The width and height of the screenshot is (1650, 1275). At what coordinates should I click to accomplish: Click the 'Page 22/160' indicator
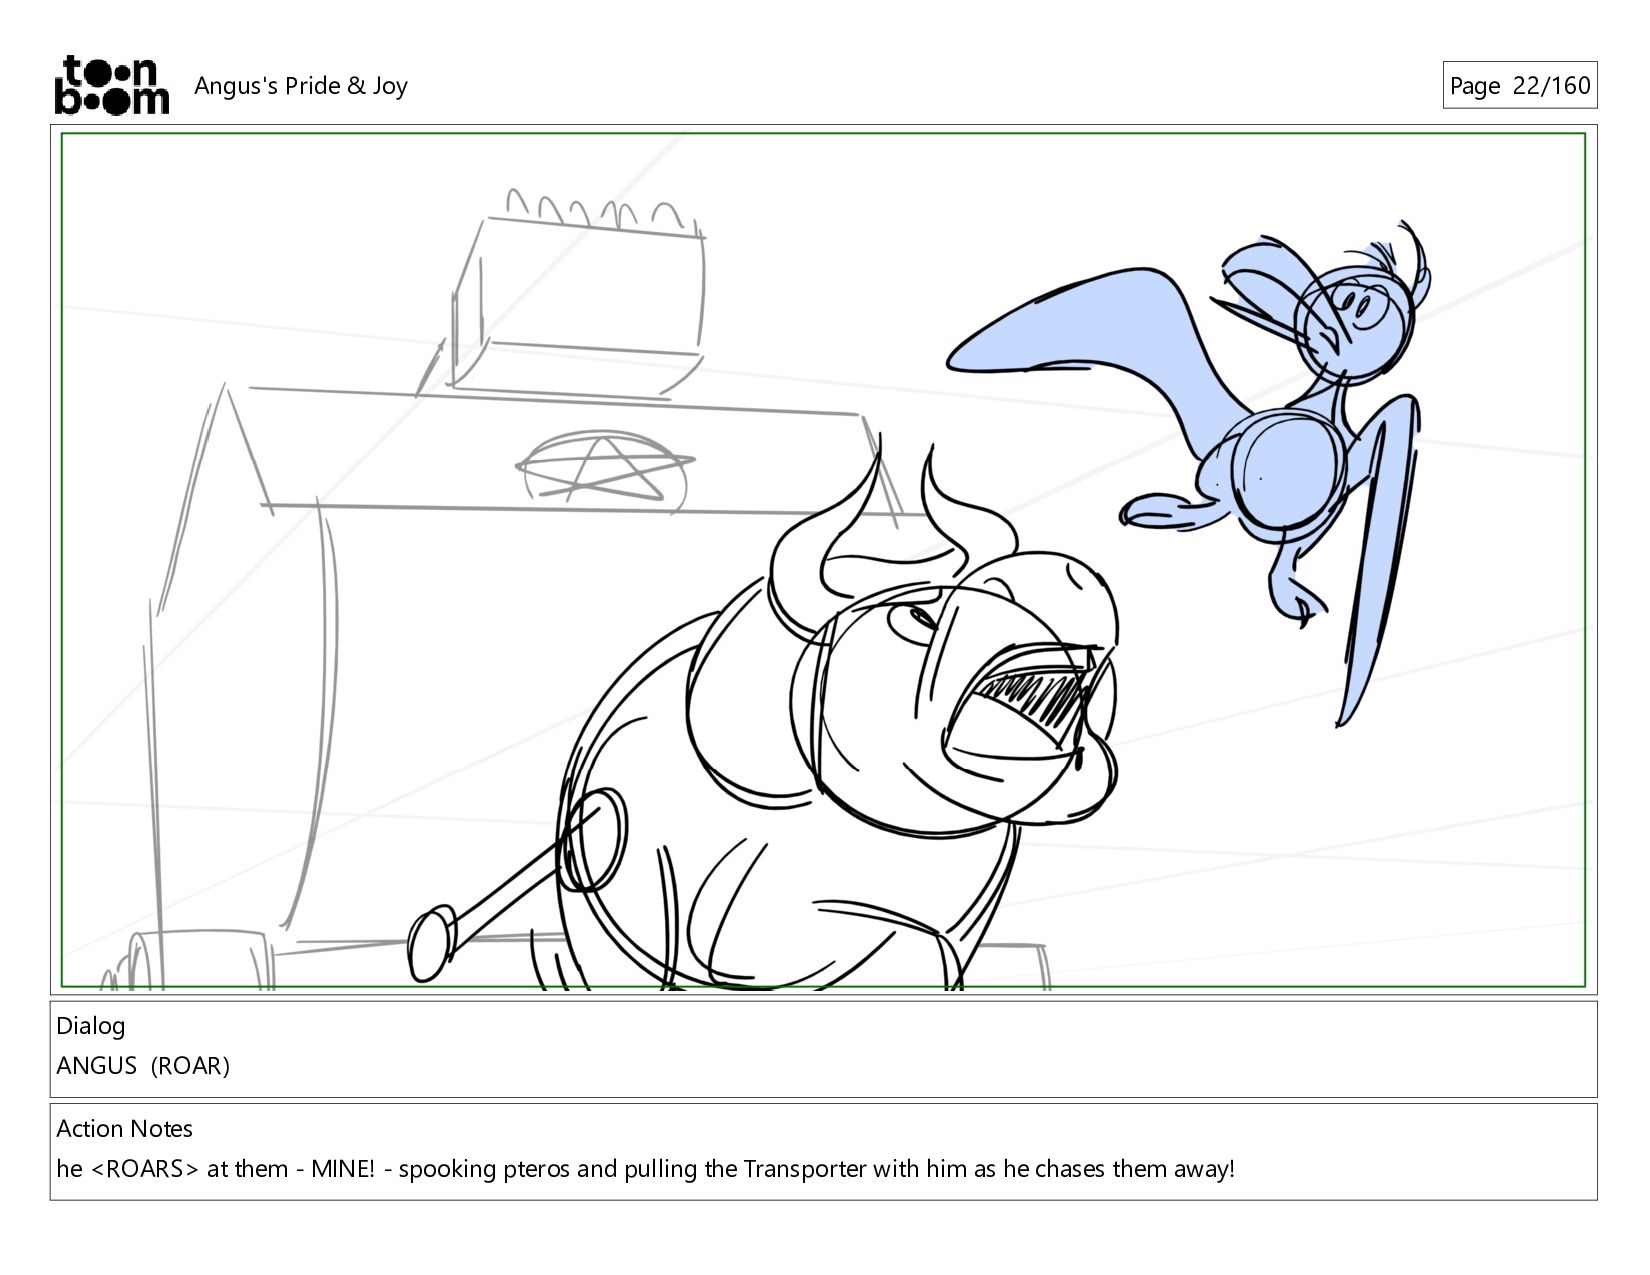pyautogui.click(x=1519, y=86)
